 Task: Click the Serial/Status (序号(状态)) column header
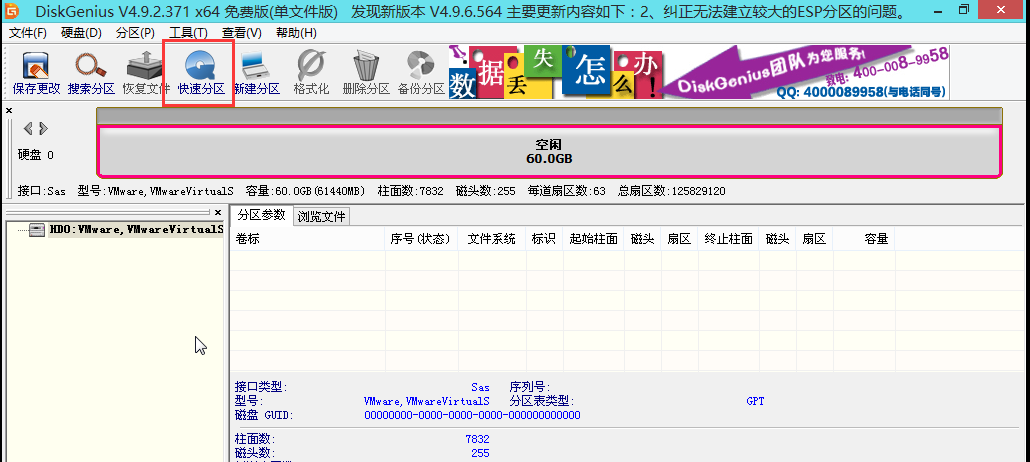coord(421,239)
